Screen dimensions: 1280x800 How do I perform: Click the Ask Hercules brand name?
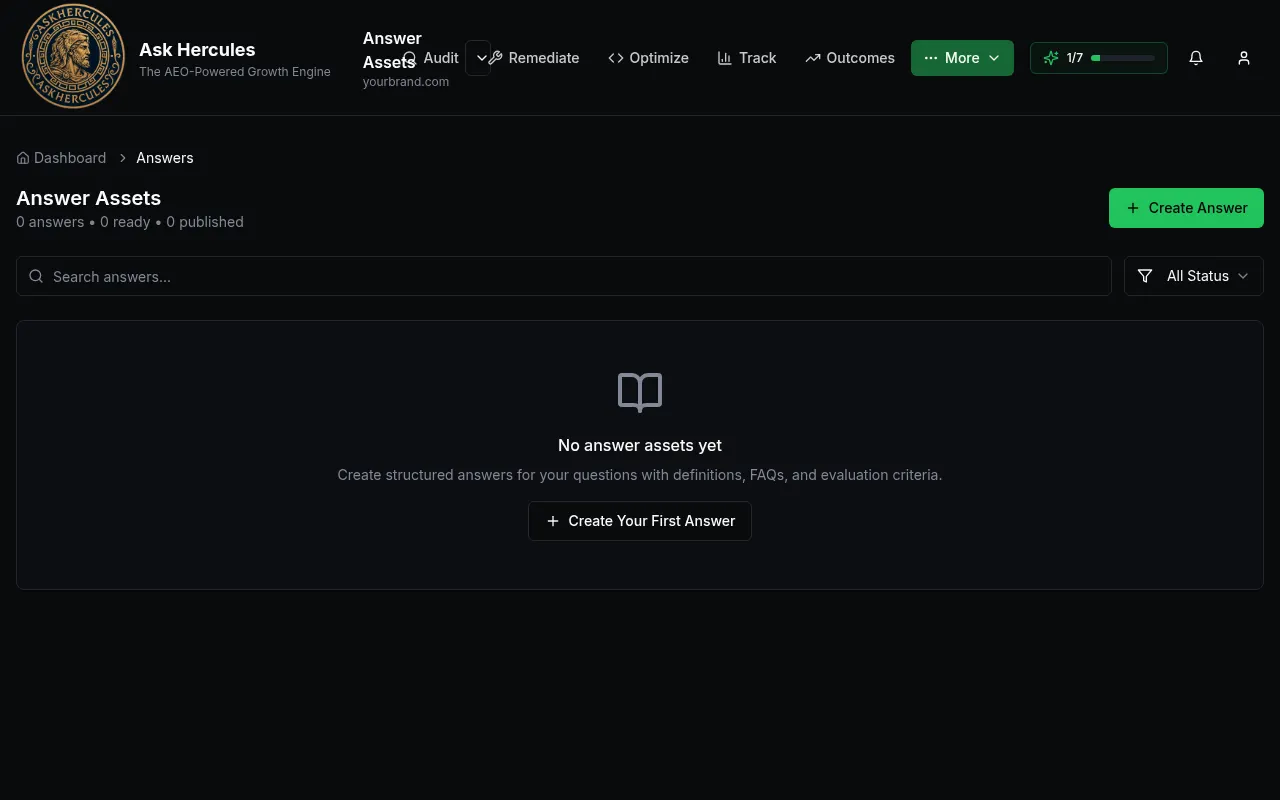tap(197, 49)
